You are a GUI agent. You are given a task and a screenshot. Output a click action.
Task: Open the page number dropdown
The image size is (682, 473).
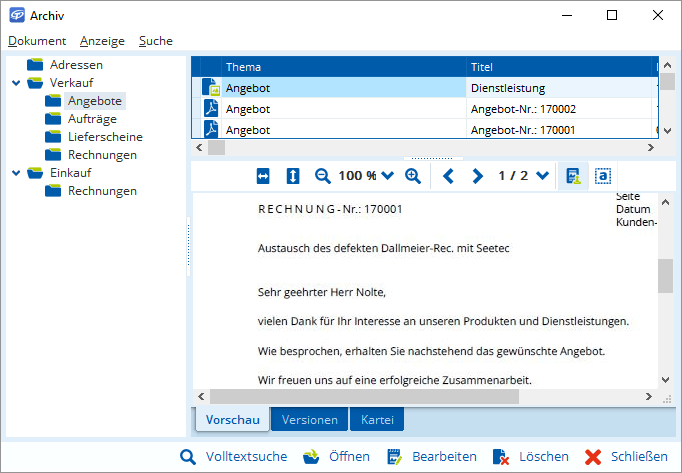(543, 176)
